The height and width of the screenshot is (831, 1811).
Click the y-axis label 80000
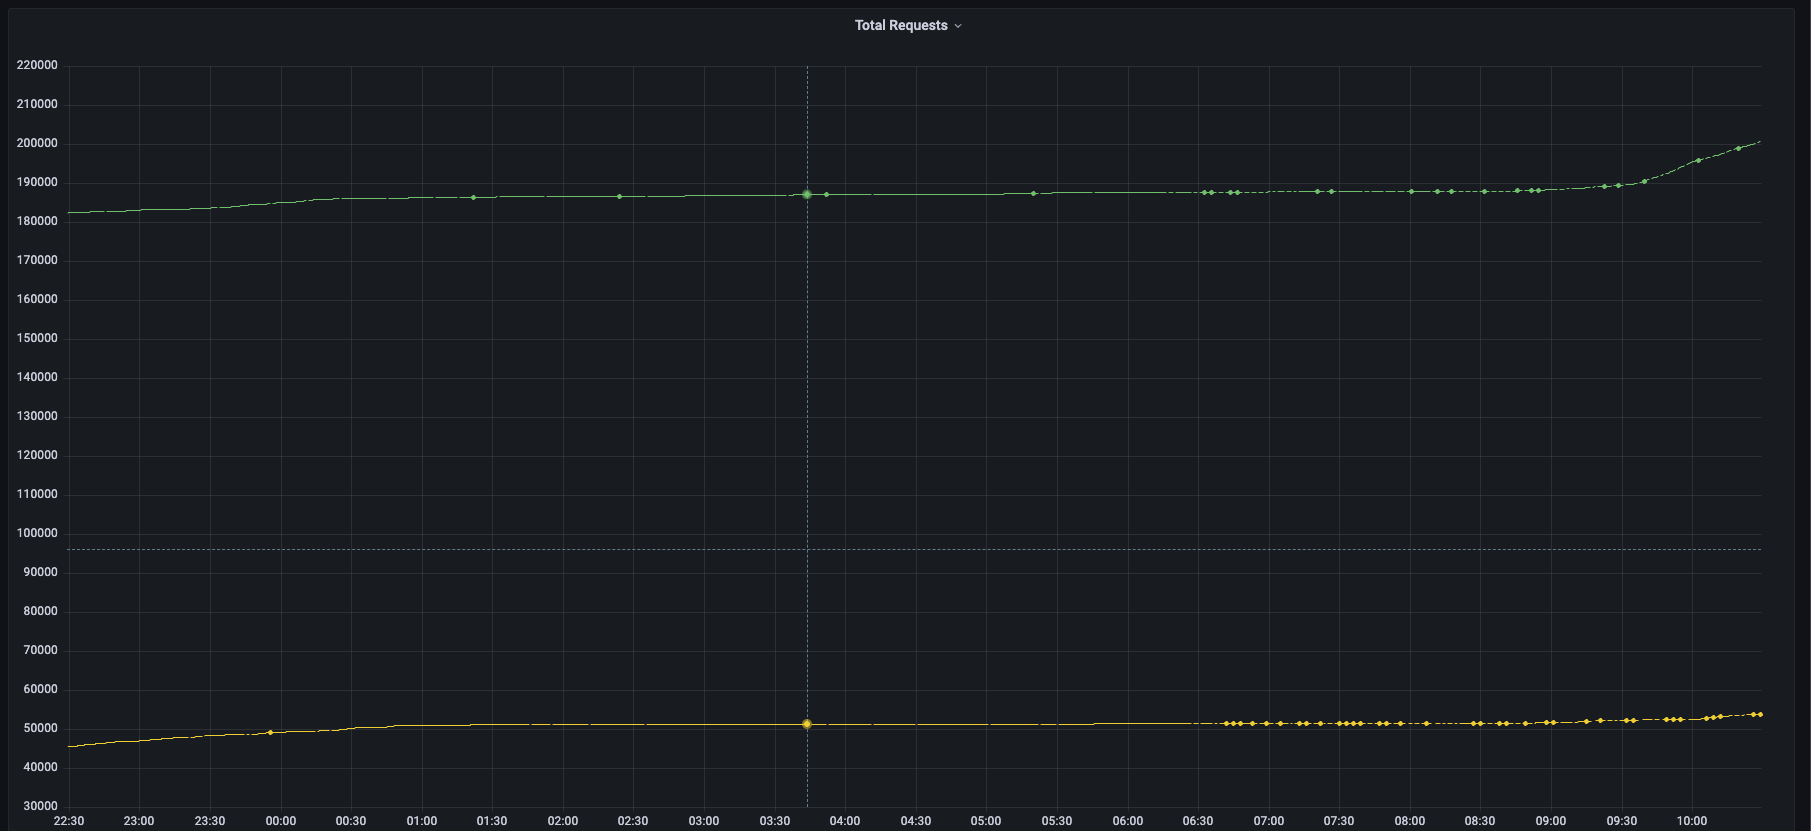(41, 611)
